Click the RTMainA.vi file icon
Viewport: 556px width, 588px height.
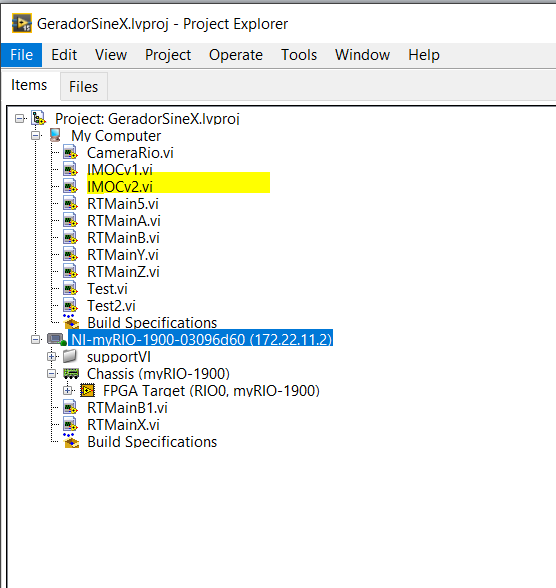click(x=70, y=220)
